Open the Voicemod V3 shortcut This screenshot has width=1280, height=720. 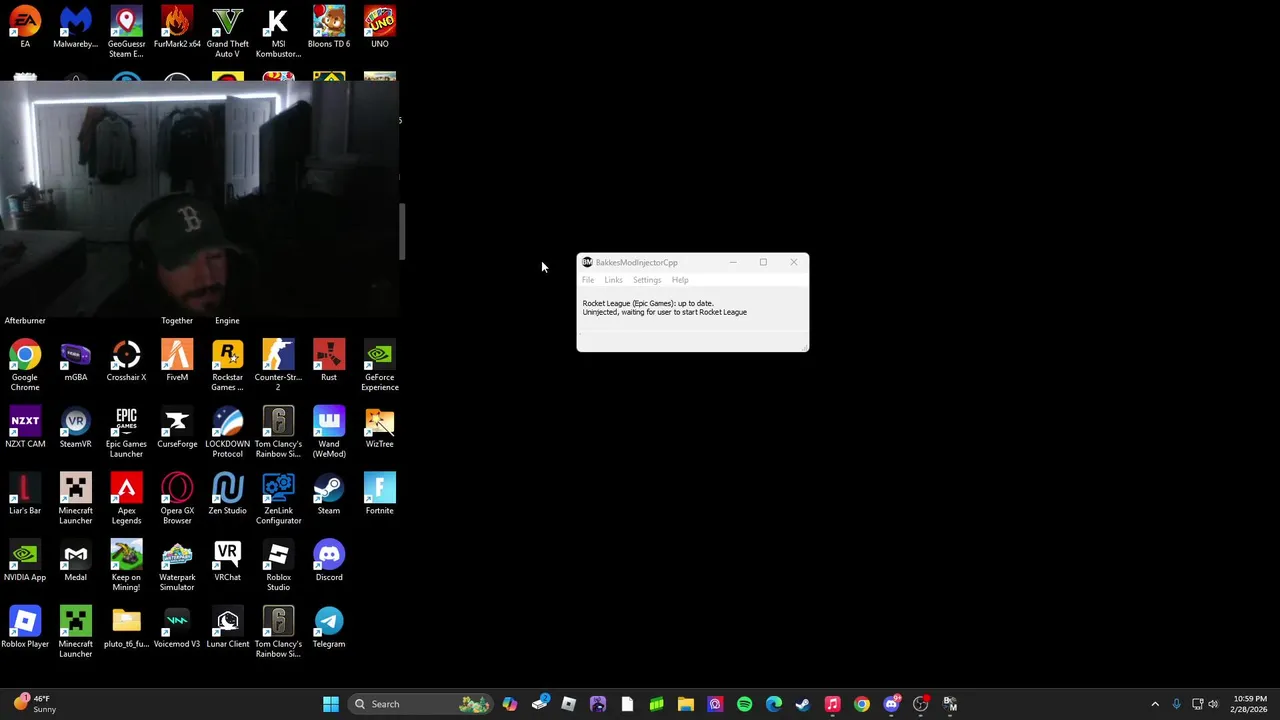(177, 628)
